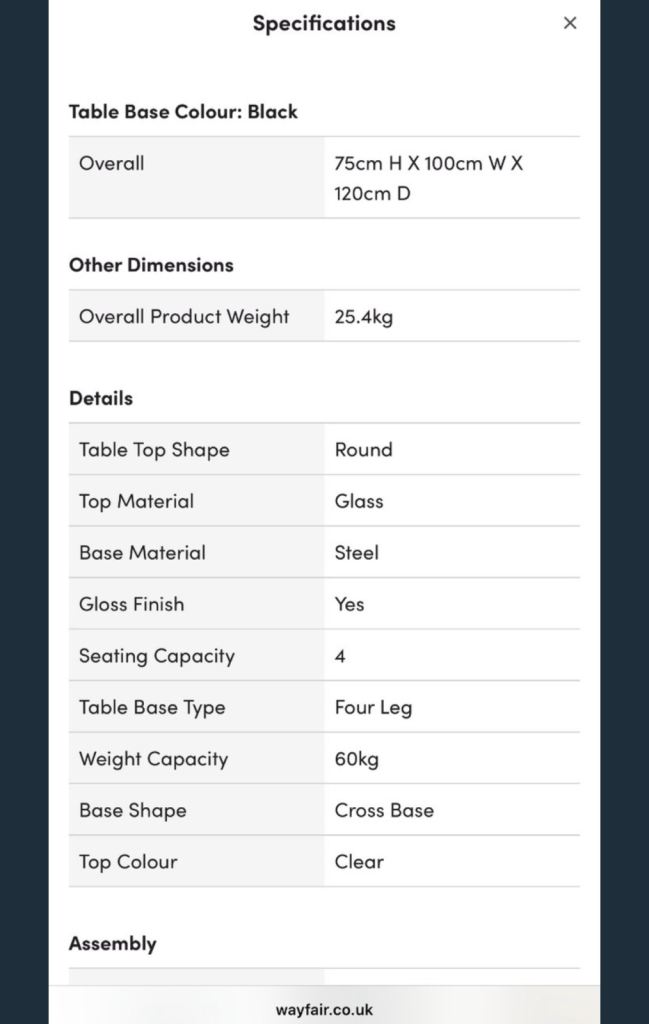Click the Overall dimensions row label
649x1024 pixels.
112,163
